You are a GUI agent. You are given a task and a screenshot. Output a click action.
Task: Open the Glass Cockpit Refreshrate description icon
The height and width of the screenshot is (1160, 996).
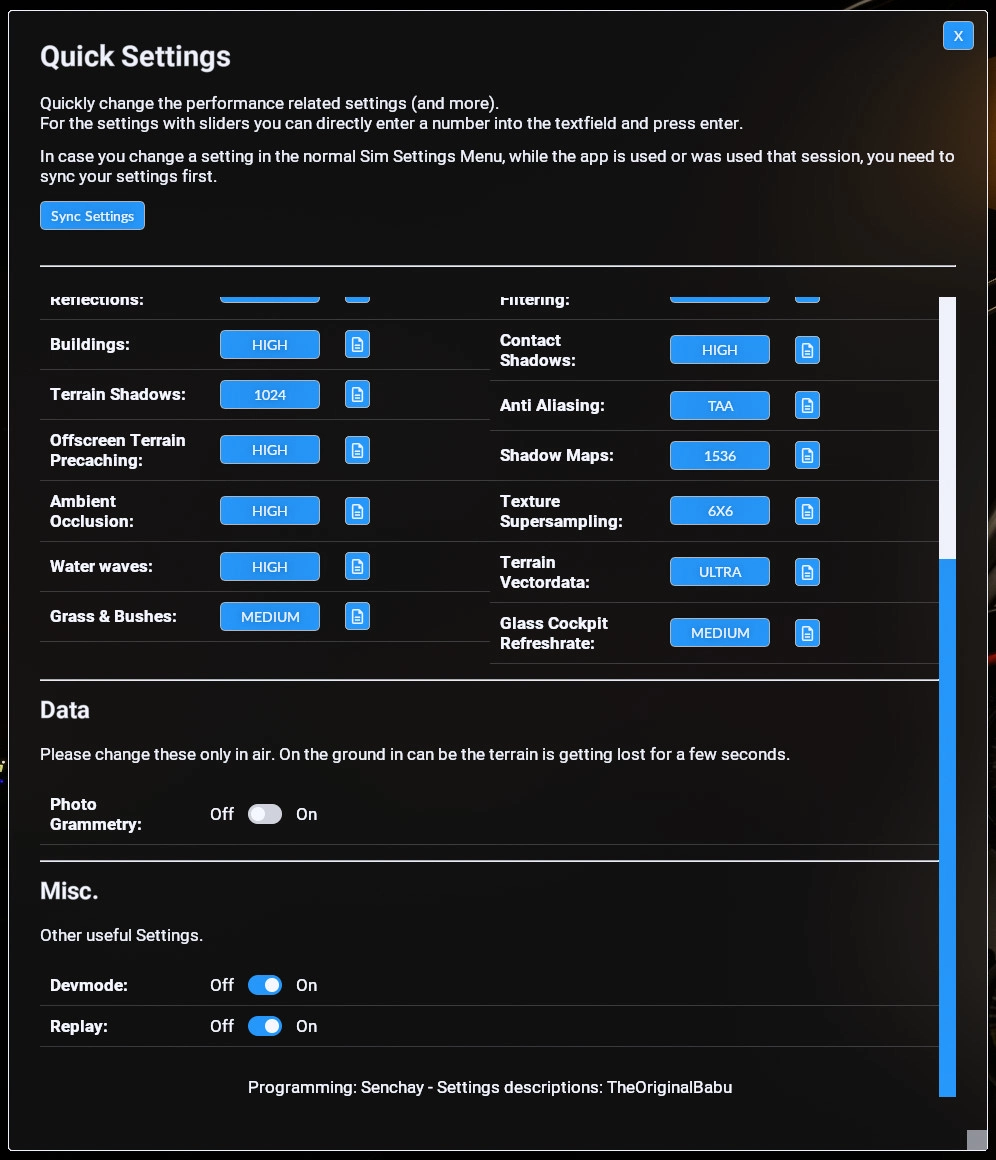coord(807,632)
